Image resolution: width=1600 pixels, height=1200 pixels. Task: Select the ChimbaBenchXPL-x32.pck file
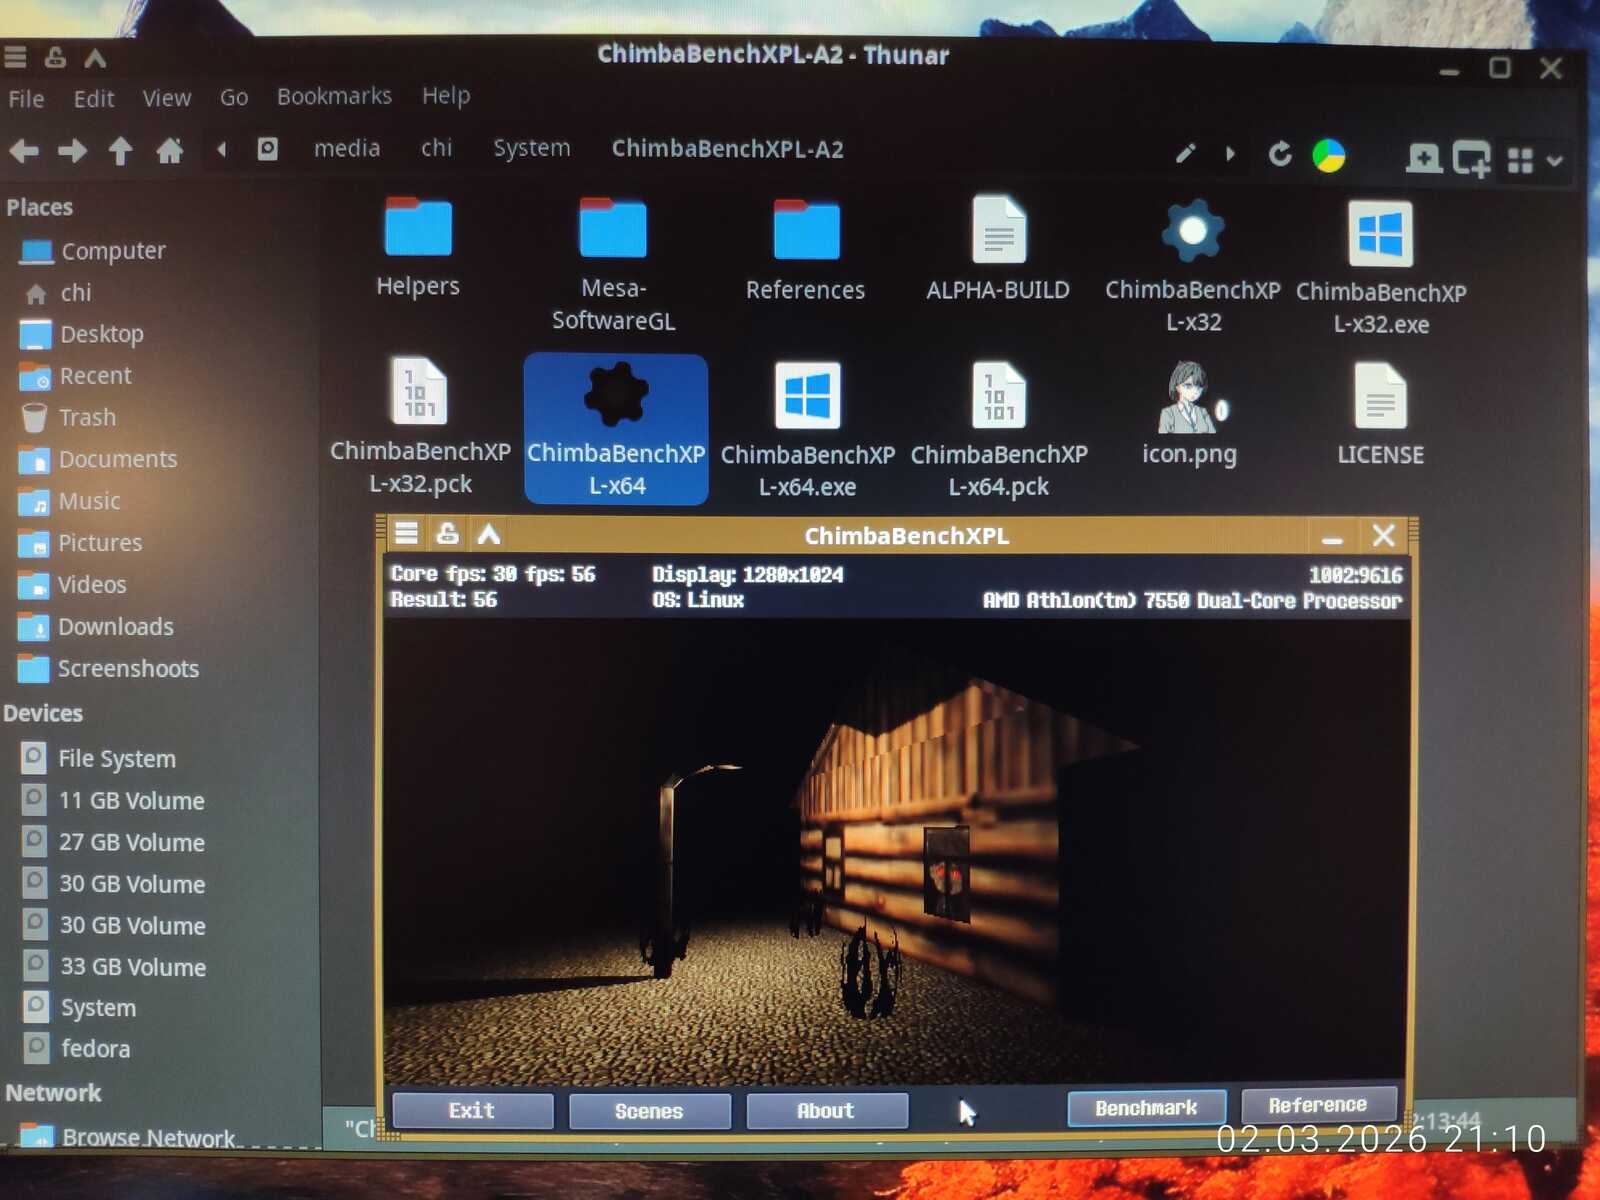(420, 427)
